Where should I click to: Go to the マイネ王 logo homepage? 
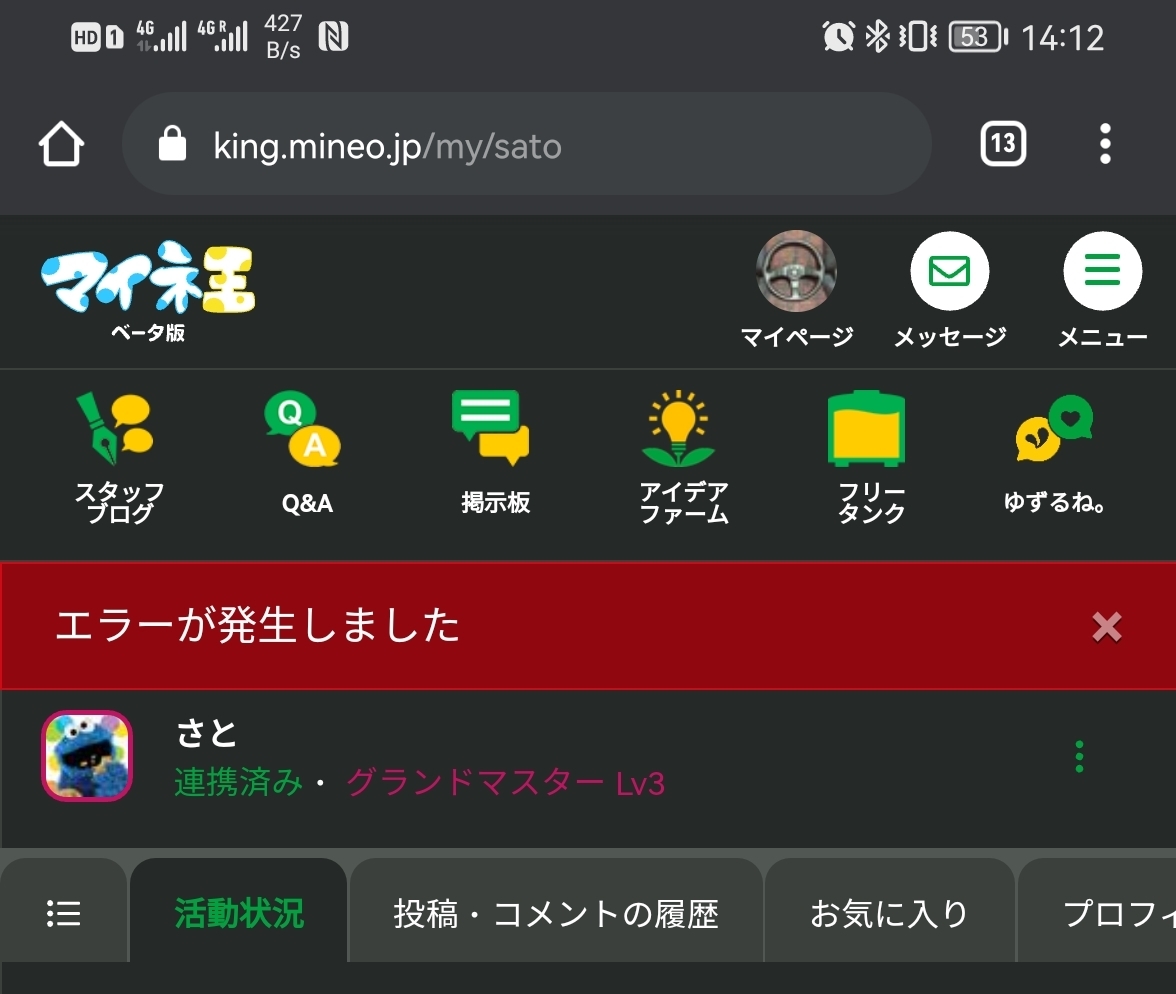pos(148,291)
